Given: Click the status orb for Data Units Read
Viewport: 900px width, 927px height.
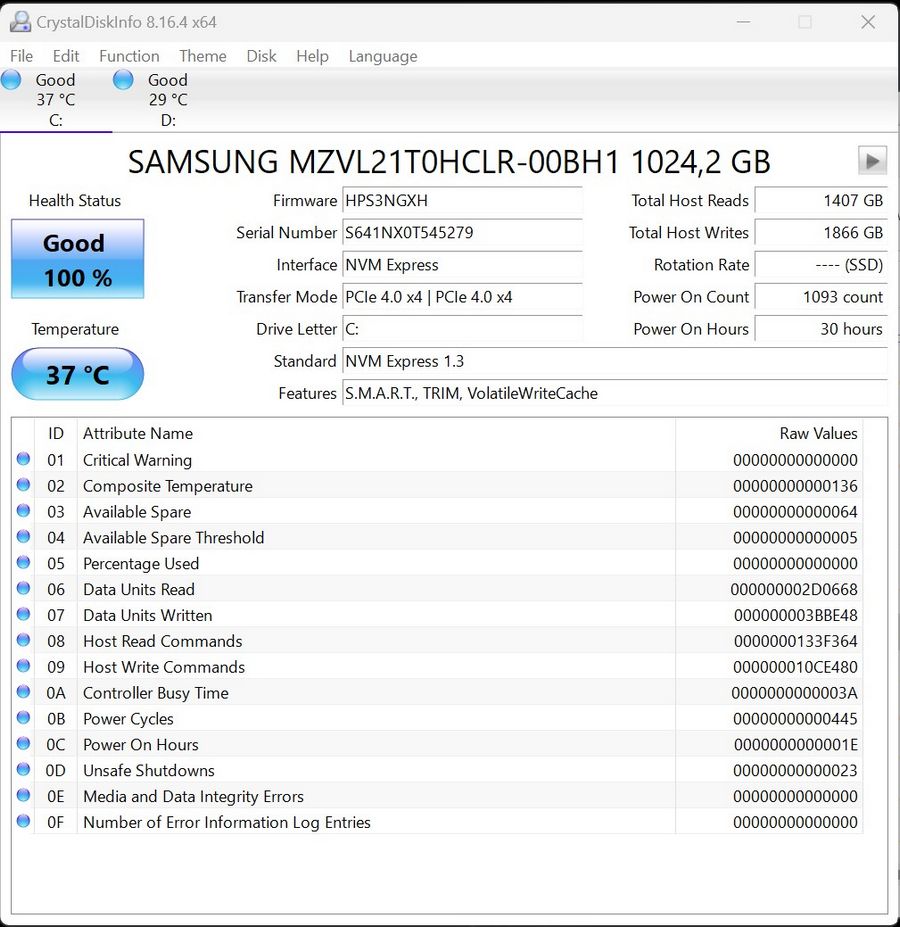Looking at the screenshot, I should pos(24,588).
